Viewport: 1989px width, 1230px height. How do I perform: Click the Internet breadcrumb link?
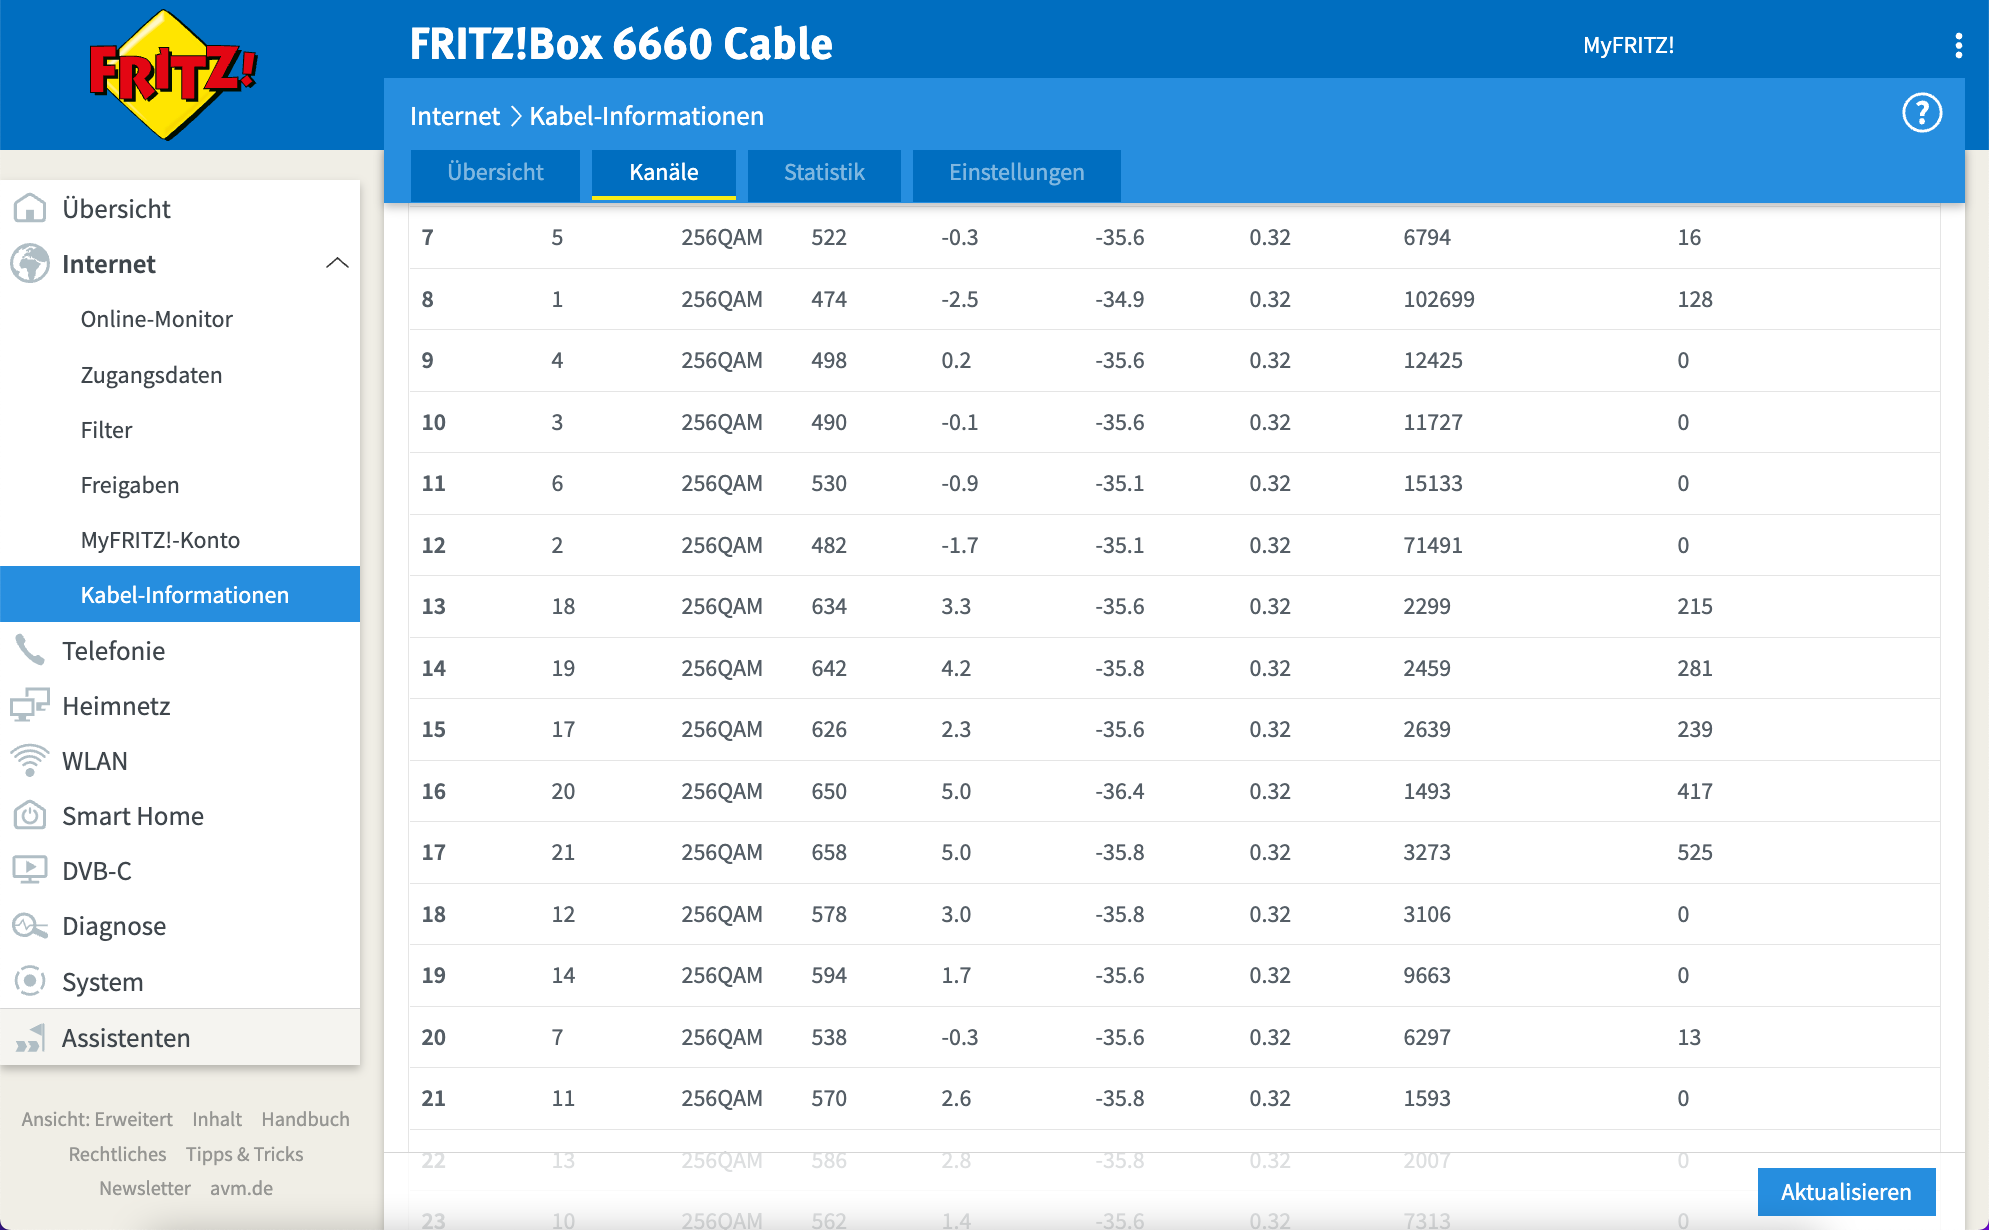tap(454, 116)
